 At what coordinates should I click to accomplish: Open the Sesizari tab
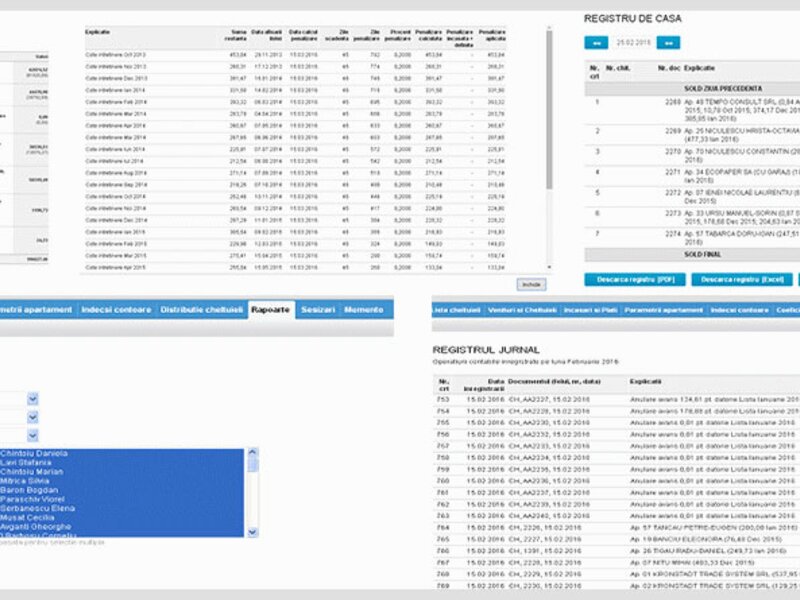318,310
